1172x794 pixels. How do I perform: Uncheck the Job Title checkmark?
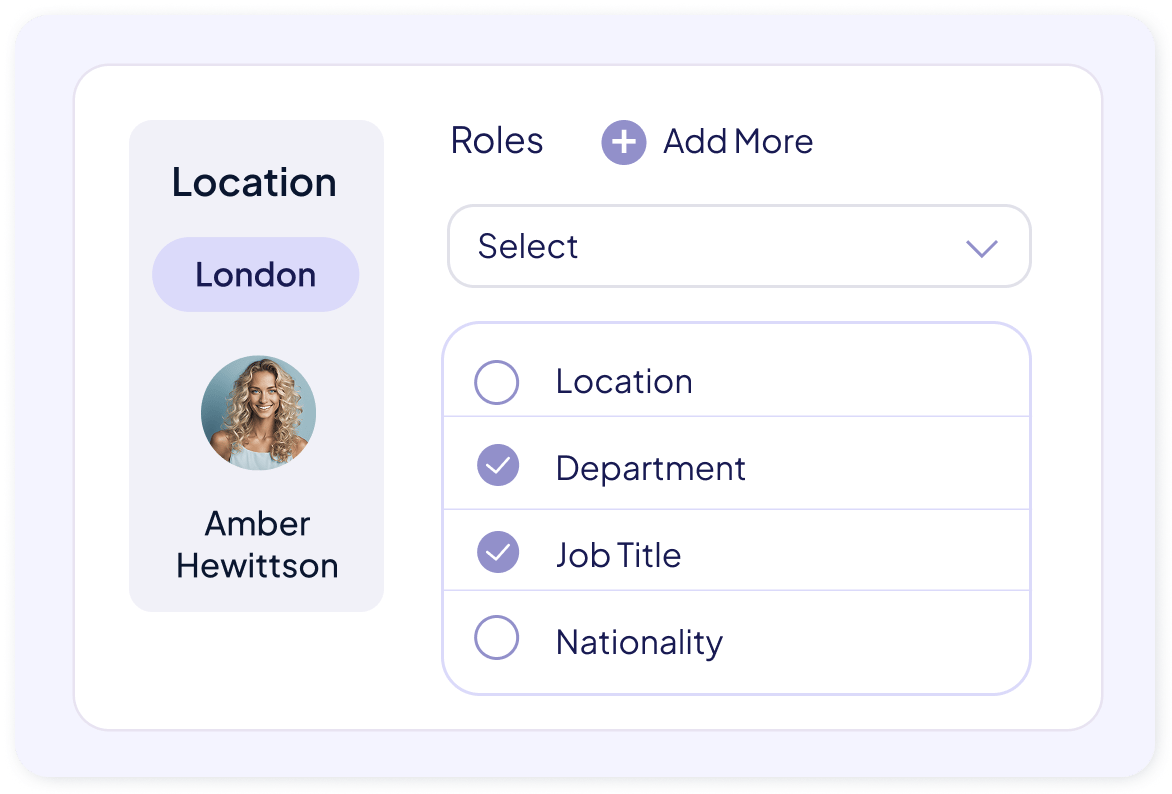click(x=497, y=553)
